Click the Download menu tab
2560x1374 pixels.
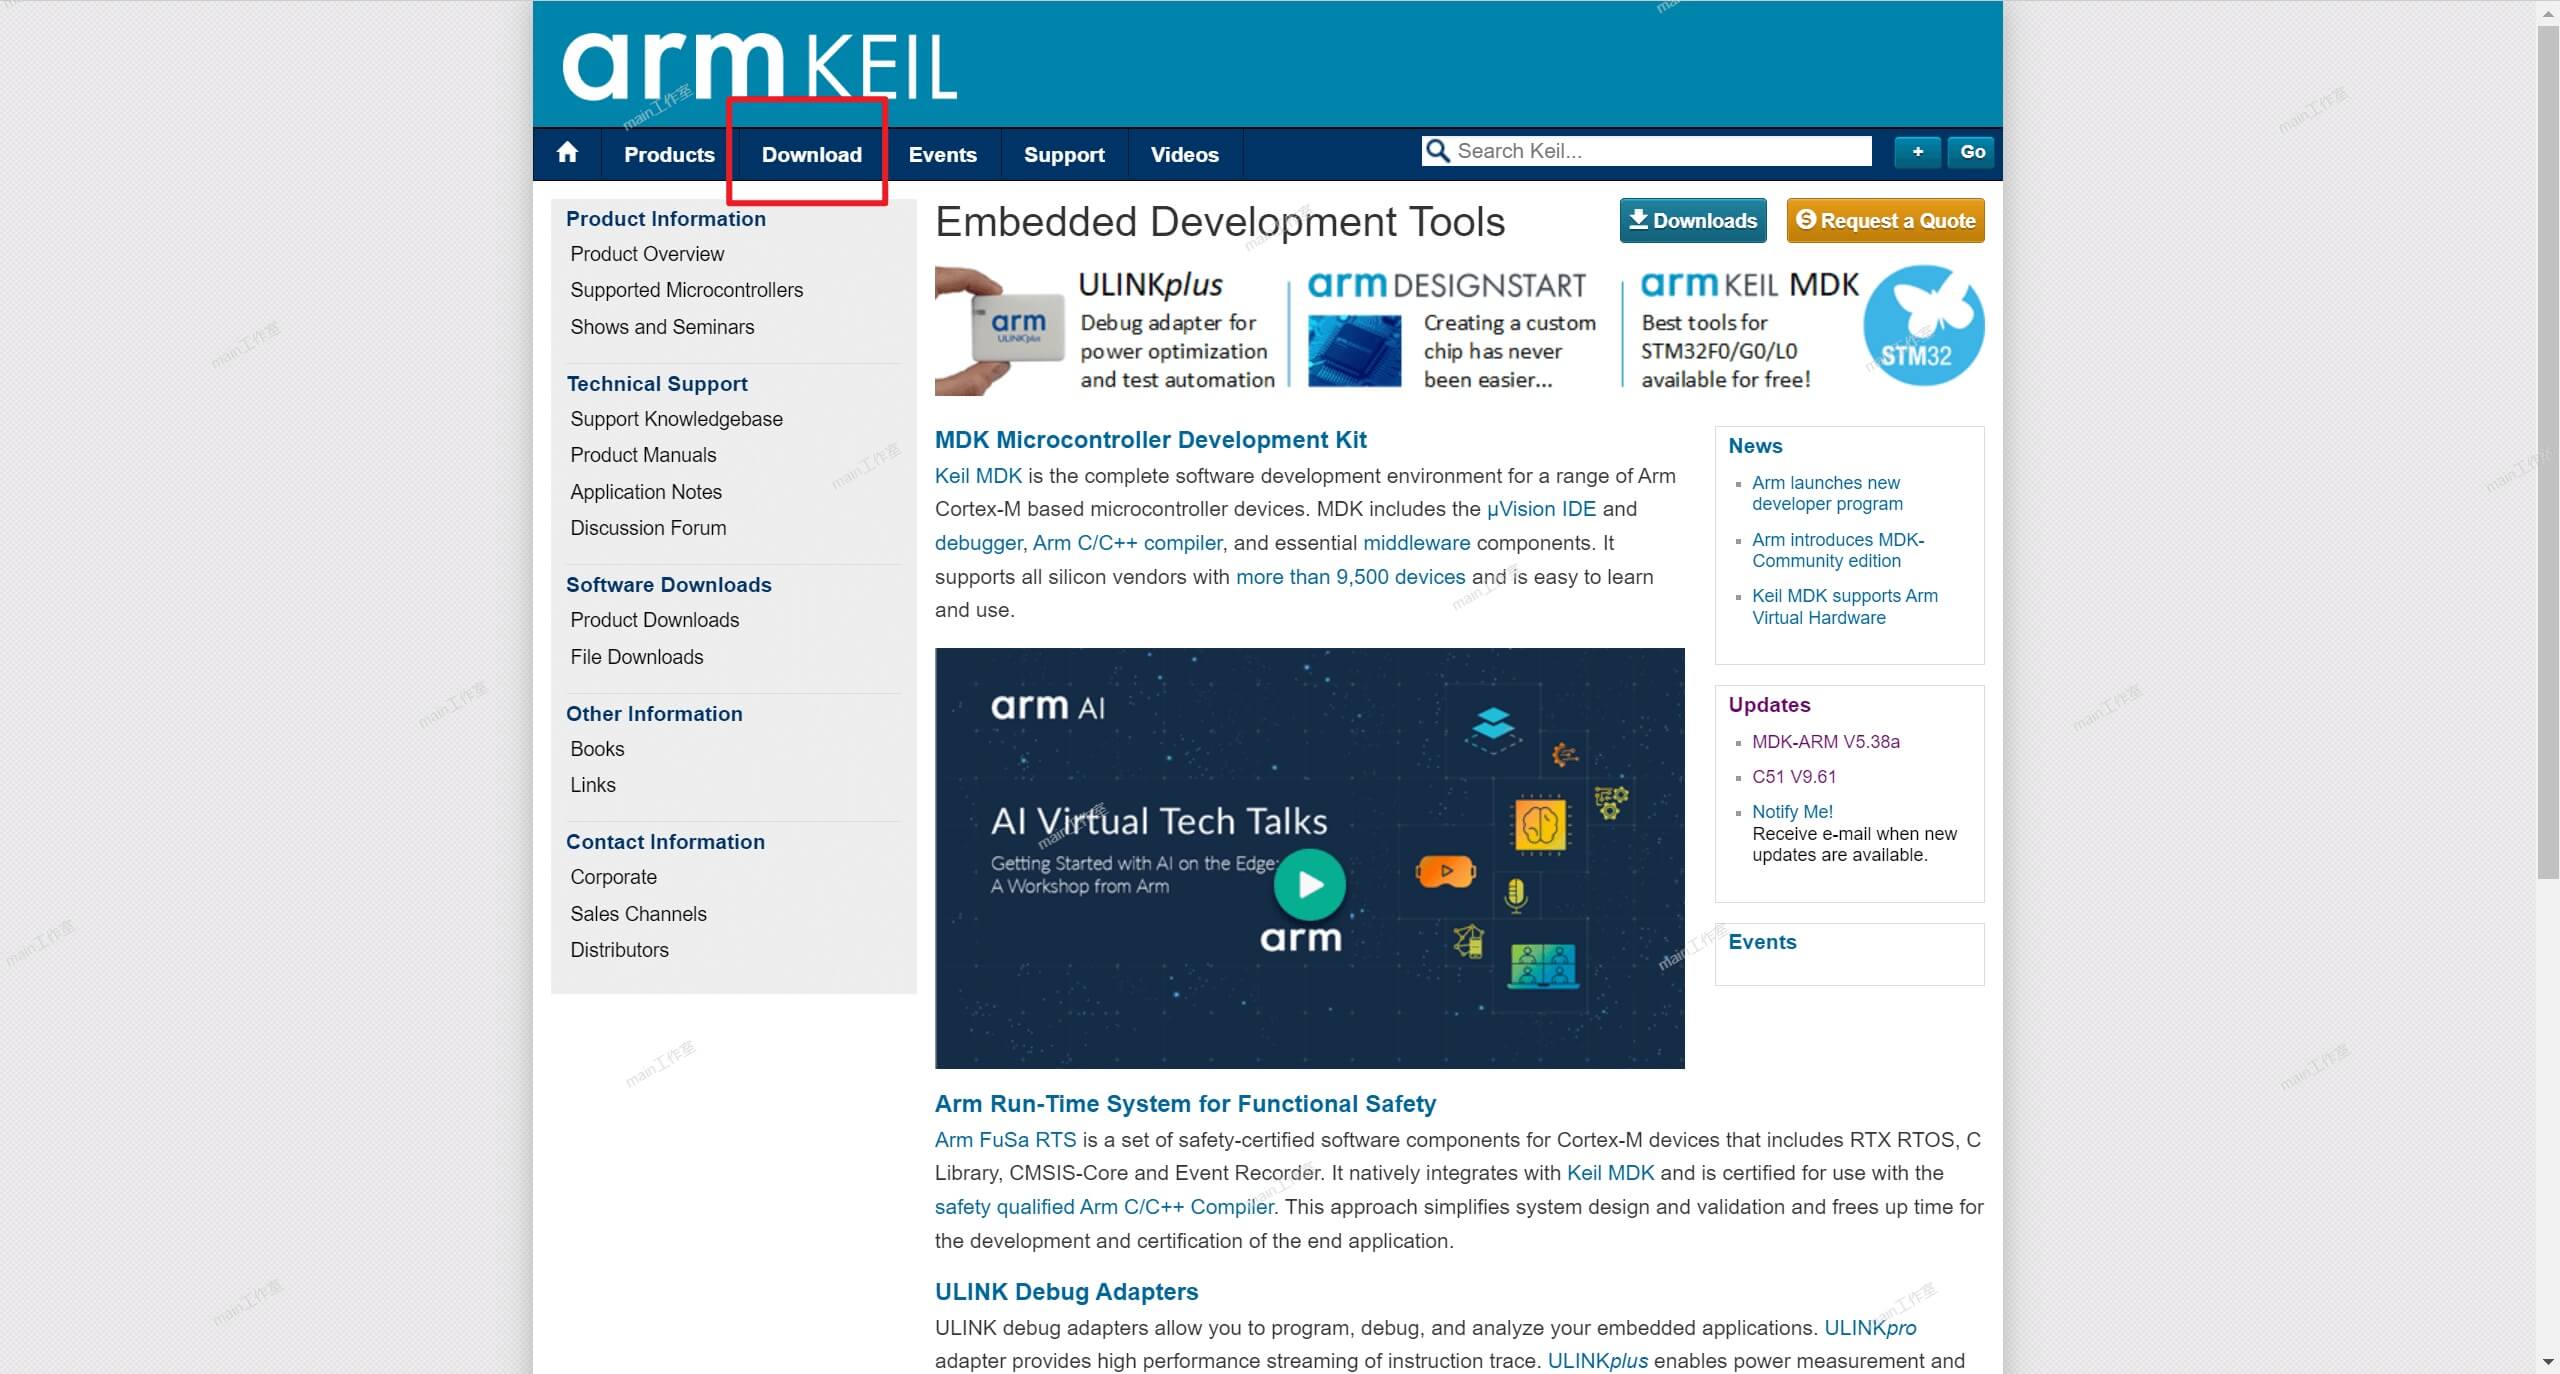[x=811, y=154]
